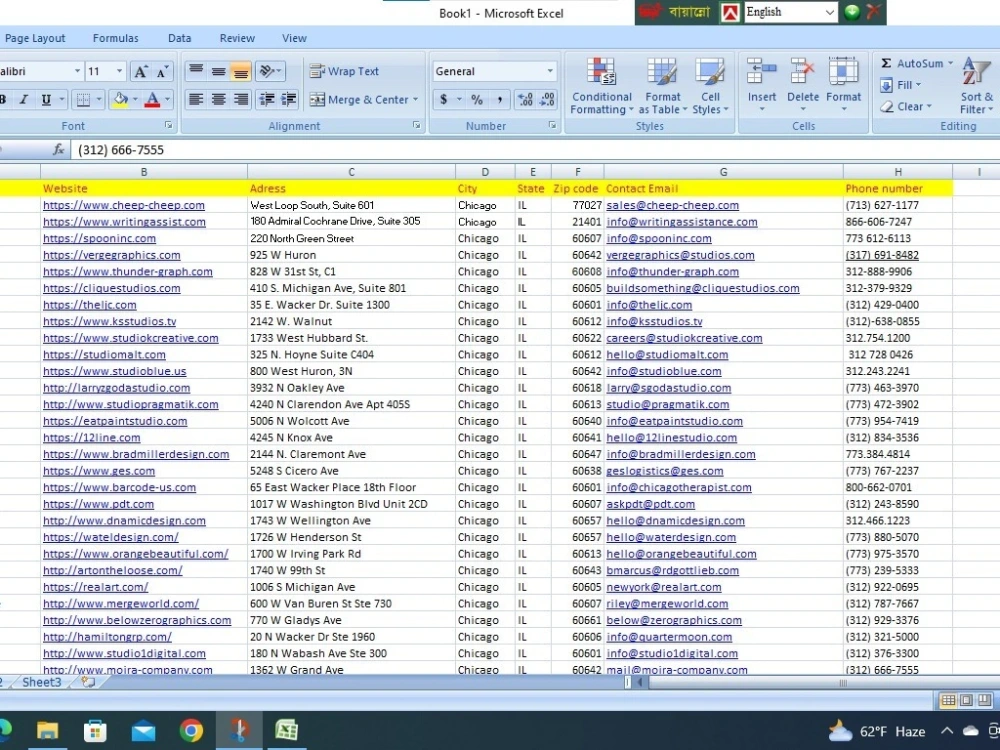The image size is (1000, 750).
Task: Center text horizontally
Action: coord(218,99)
